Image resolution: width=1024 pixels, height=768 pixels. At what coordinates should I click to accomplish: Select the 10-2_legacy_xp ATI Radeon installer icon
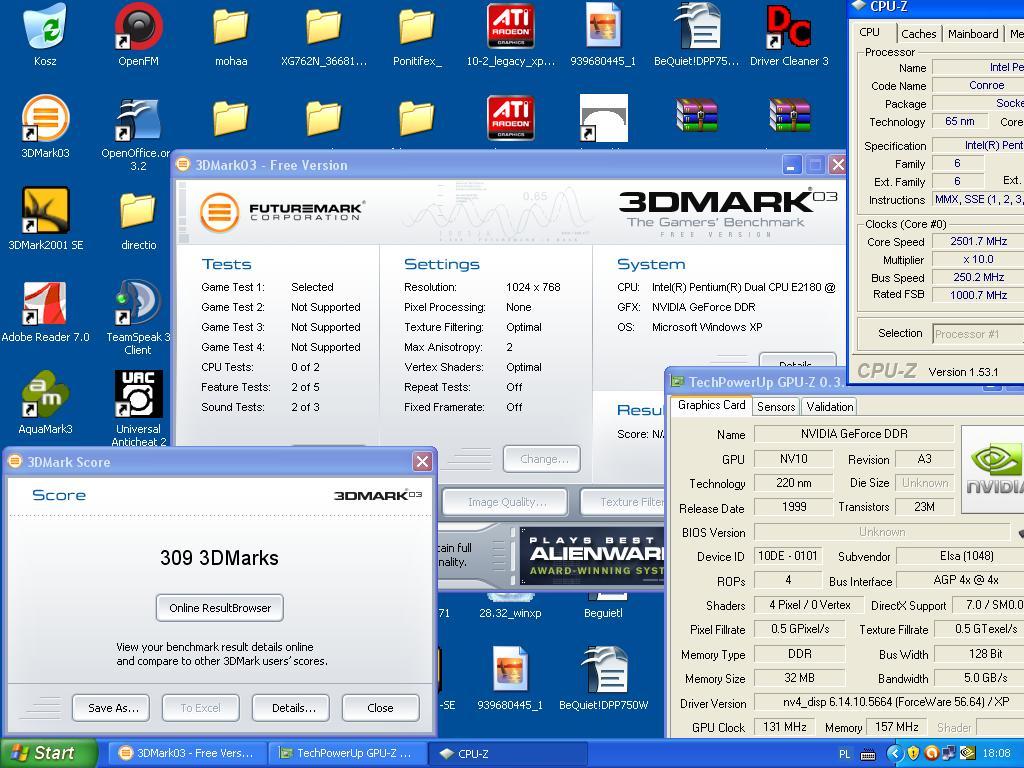tap(511, 35)
